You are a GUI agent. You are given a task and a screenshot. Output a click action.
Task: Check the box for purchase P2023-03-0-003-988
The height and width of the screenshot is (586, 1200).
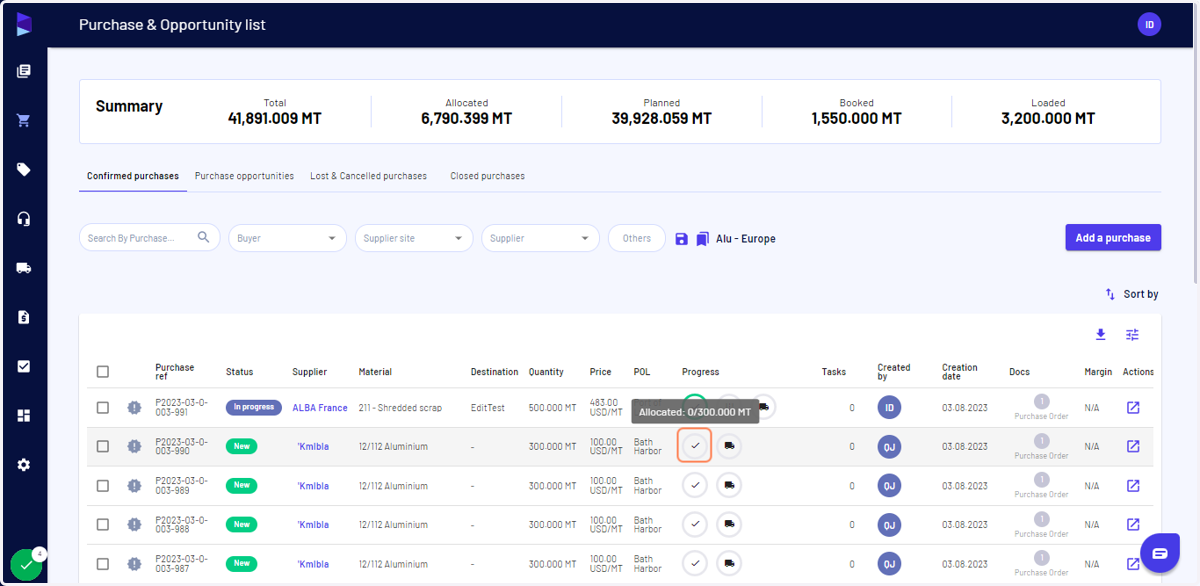[x=103, y=525]
